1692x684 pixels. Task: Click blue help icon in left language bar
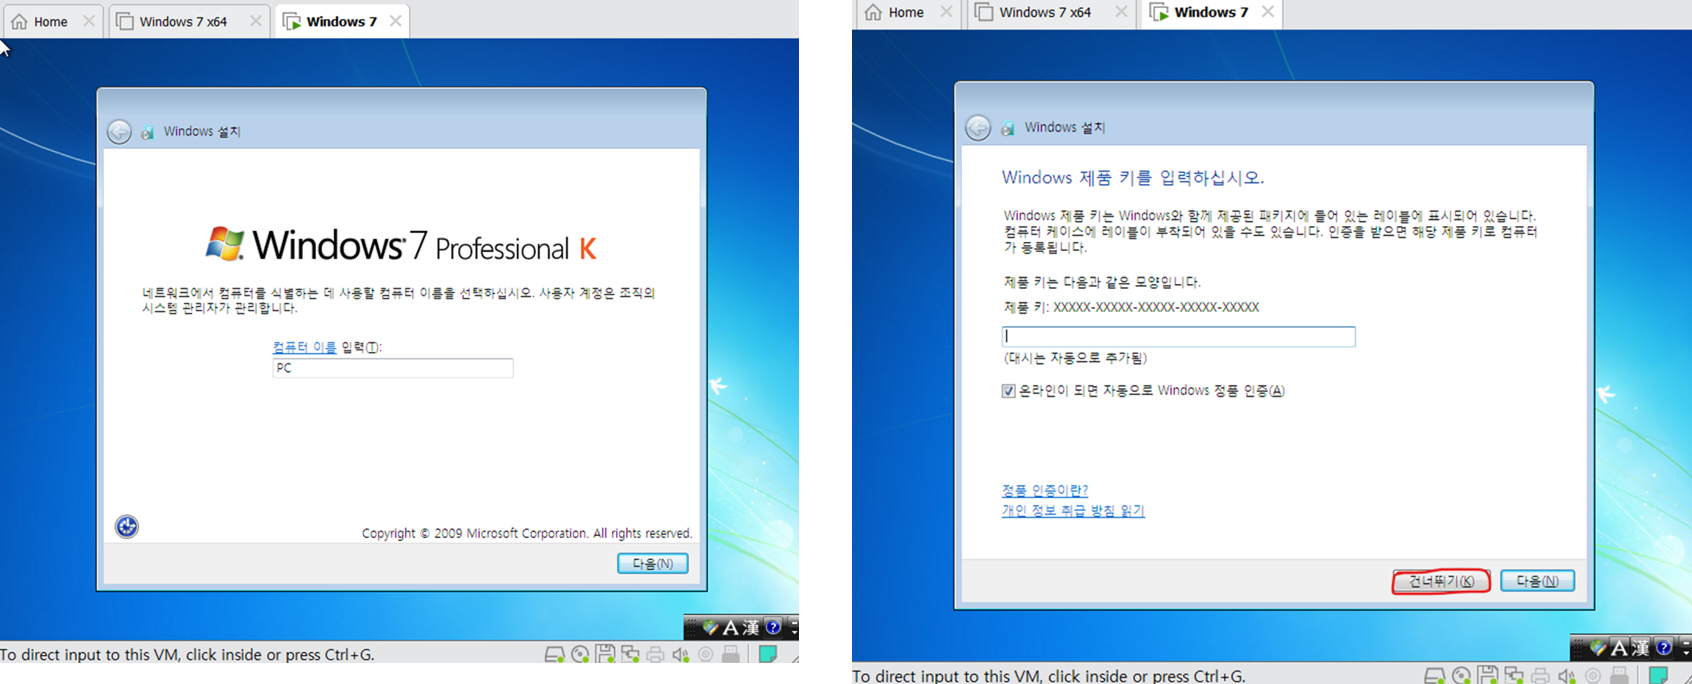click(x=773, y=627)
